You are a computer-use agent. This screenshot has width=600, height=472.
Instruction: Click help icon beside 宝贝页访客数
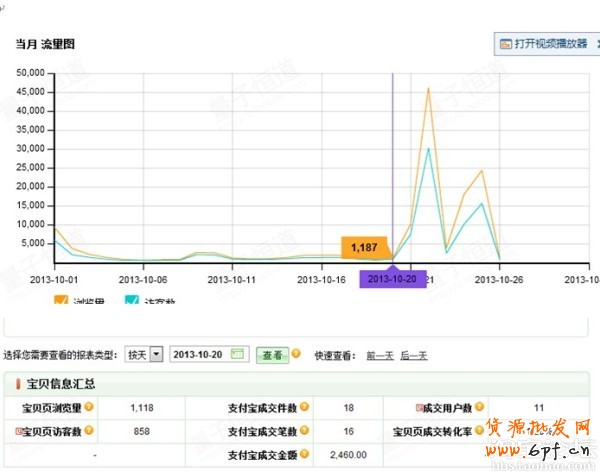[x=89, y=430]
